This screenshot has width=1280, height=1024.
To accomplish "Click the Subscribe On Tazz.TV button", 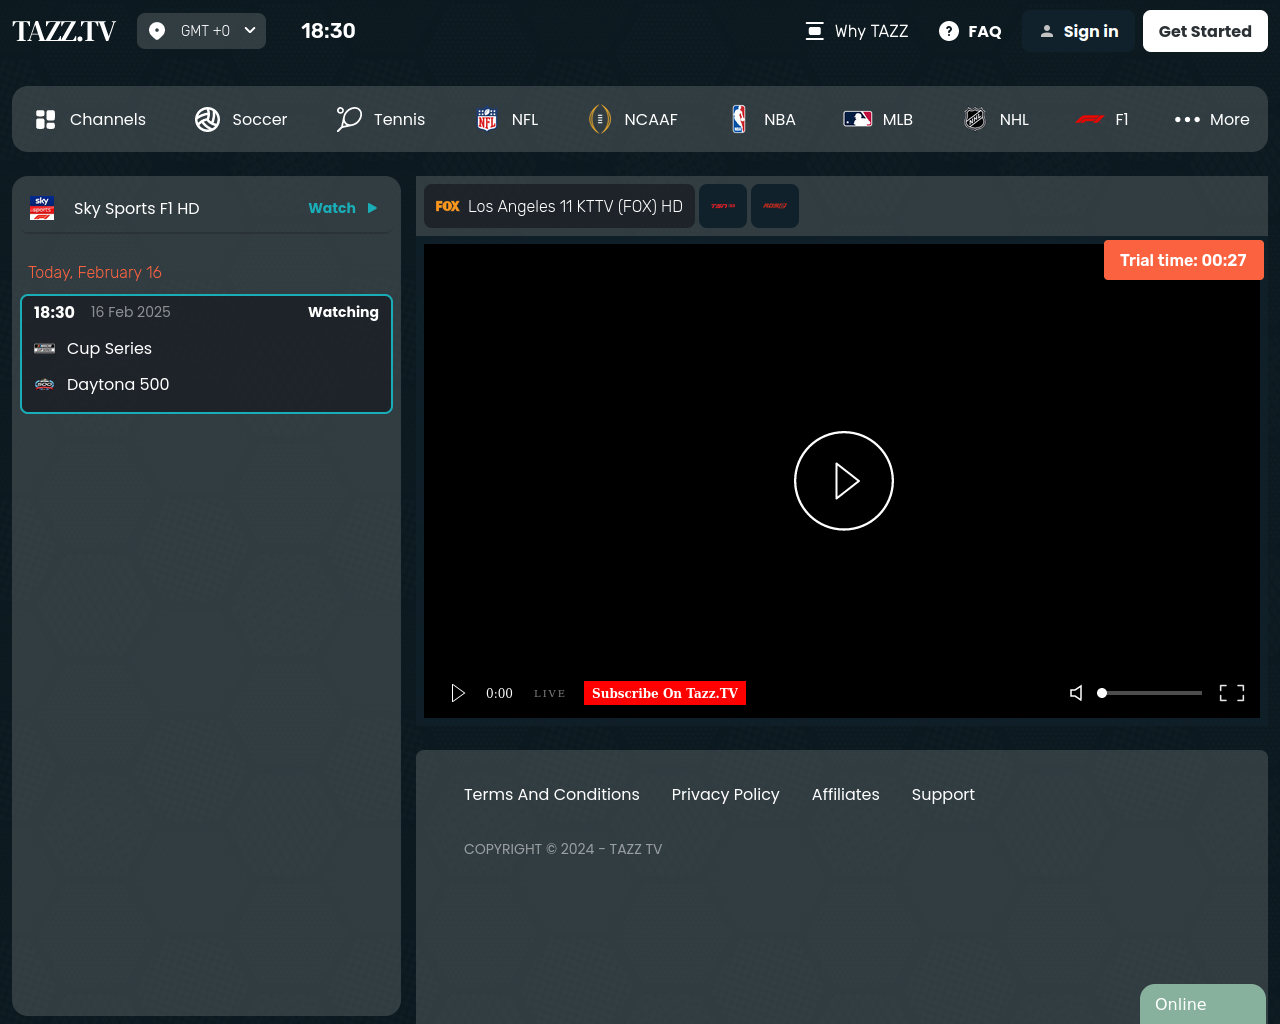I will click(665, 693).
